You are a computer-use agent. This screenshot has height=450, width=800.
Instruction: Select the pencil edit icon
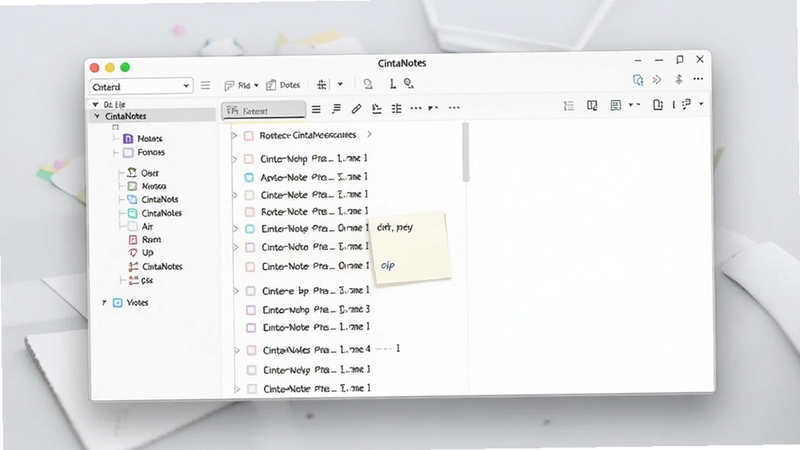[x=356, y=109]
